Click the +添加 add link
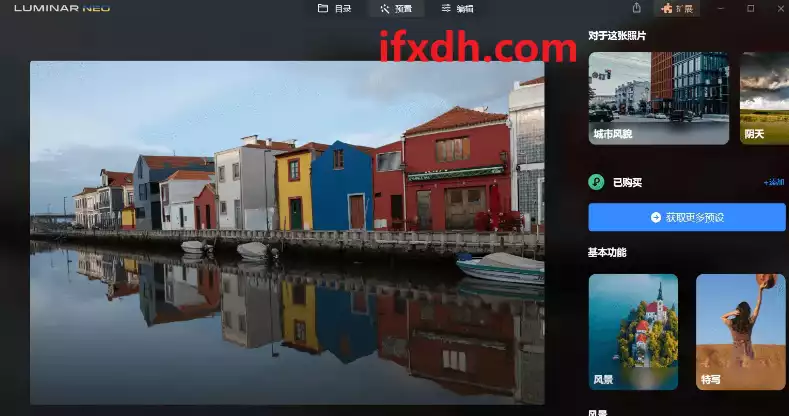The height and width of the screenshot is (416, 789). 773,182
